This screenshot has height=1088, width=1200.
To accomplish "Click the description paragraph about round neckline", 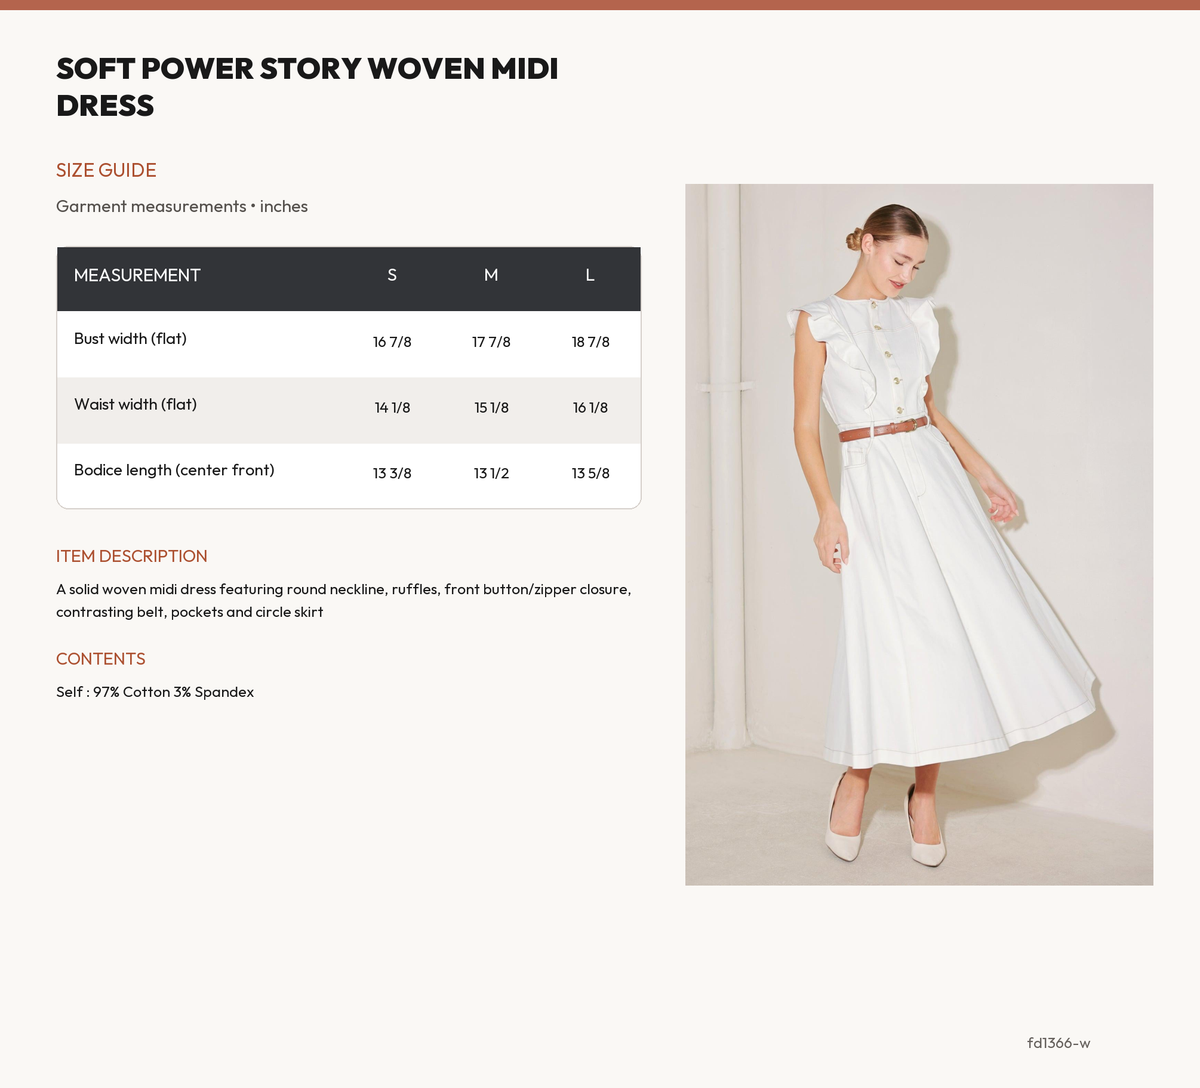I will point(344,600).
